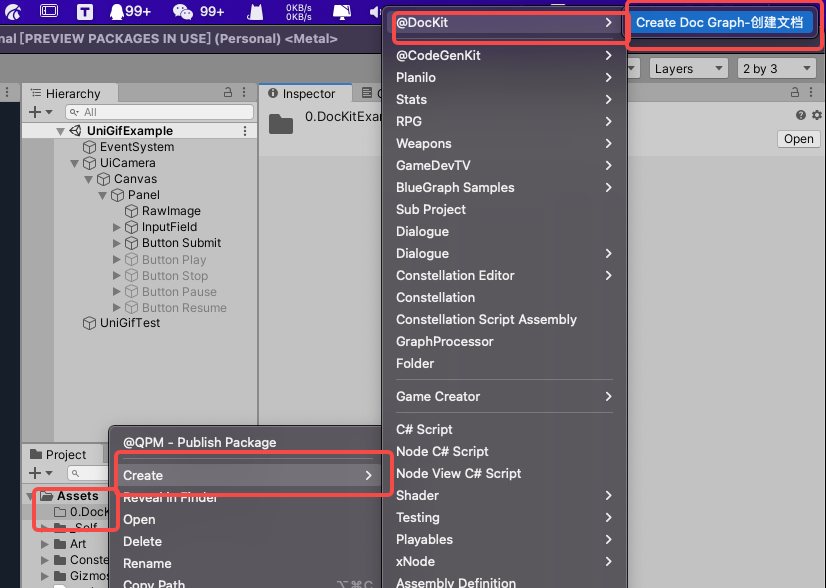Open the @CodeGenKit submenu
The height and width of the screenshot is (588, 826).
[x=505, y=55]
